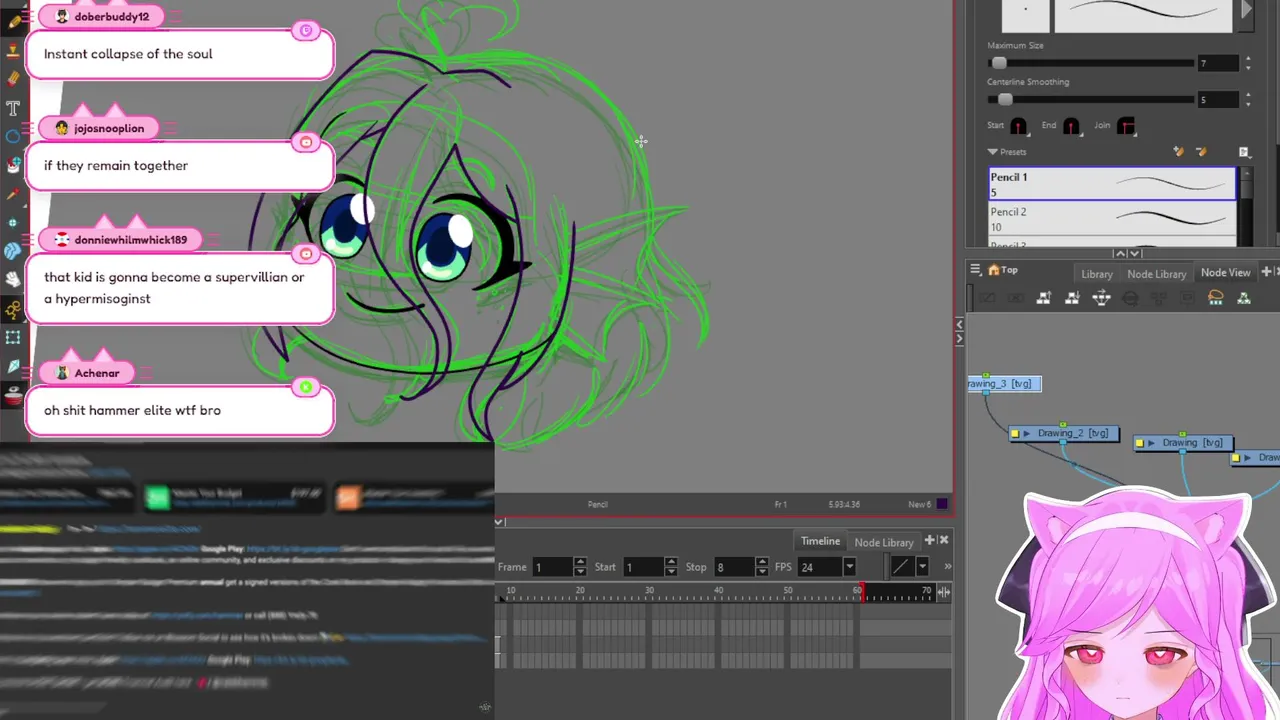Click the Achenar username in chat

tap(97, 373)
